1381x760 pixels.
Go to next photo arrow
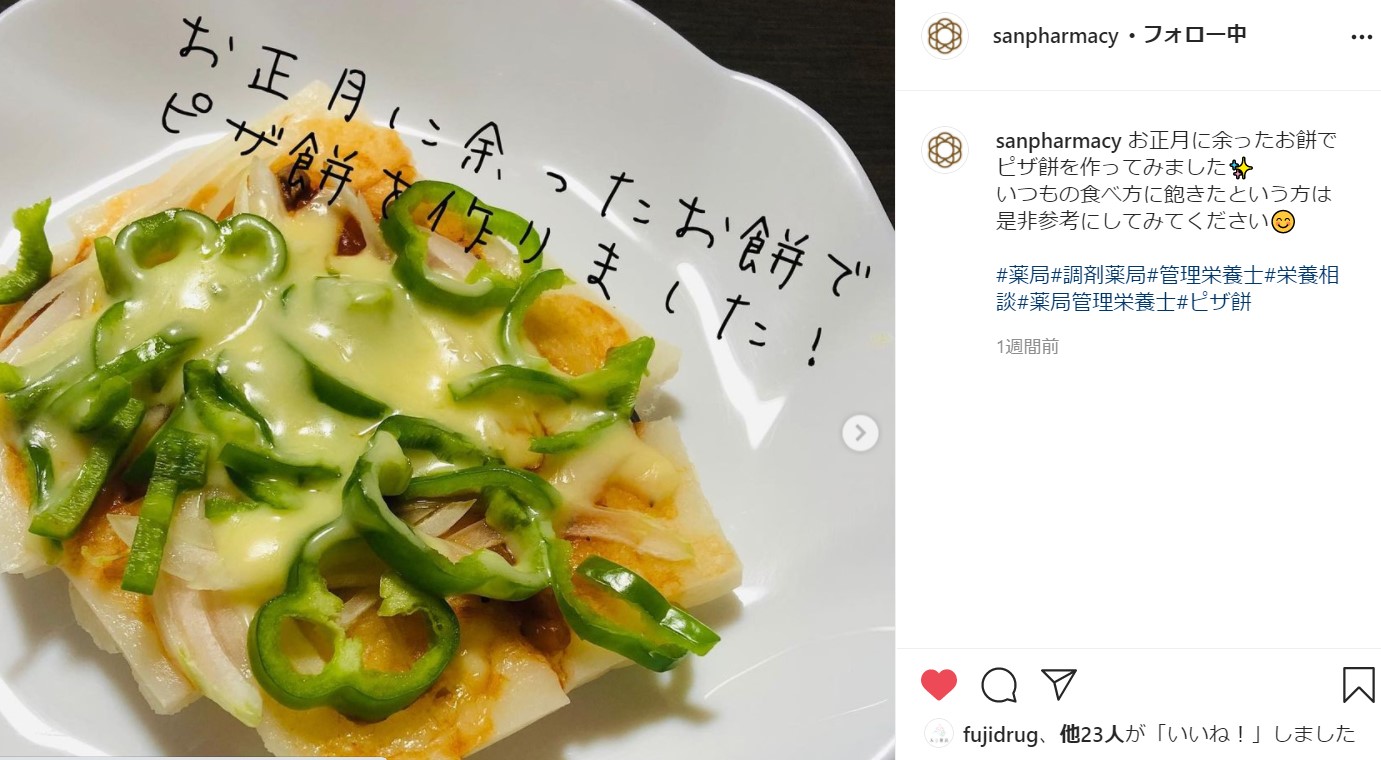[x=860, y=433]
